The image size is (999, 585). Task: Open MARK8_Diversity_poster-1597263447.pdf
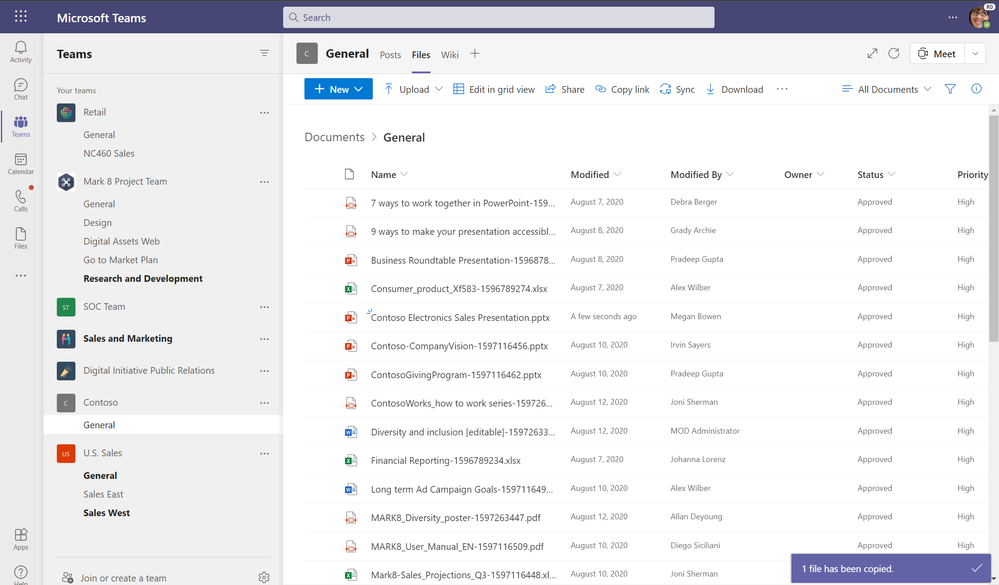(x=456, y=518)
